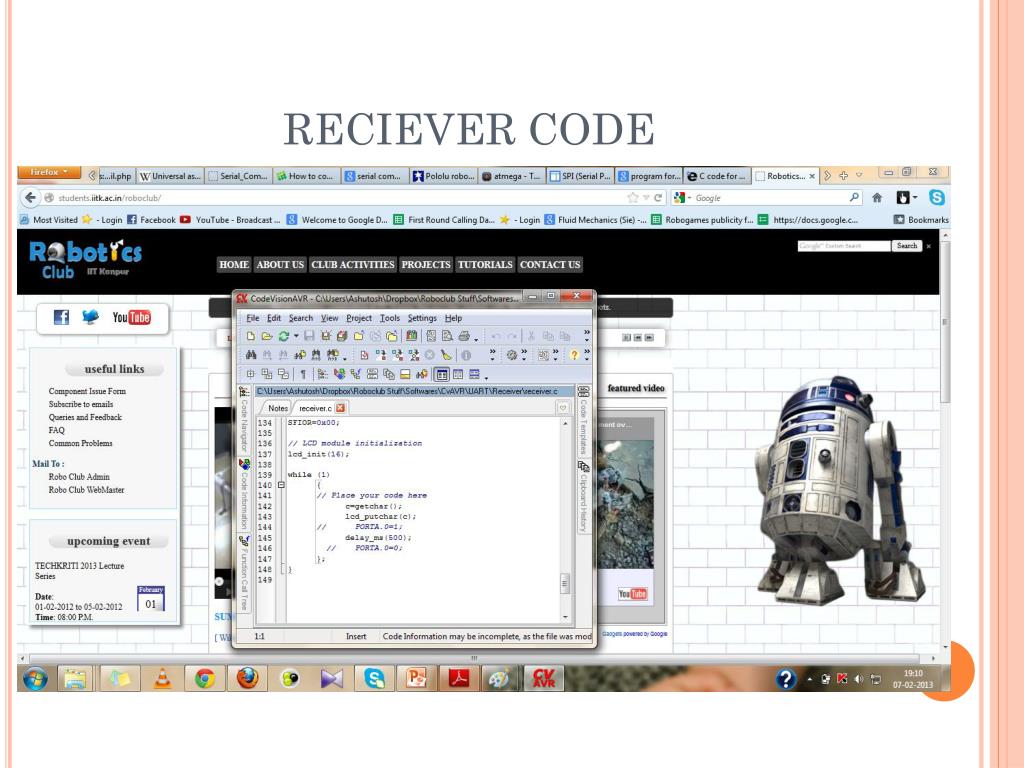Expand the overflow chevron after the info icon
This screenshot has width=1024, height=768.
coord(492,355)
